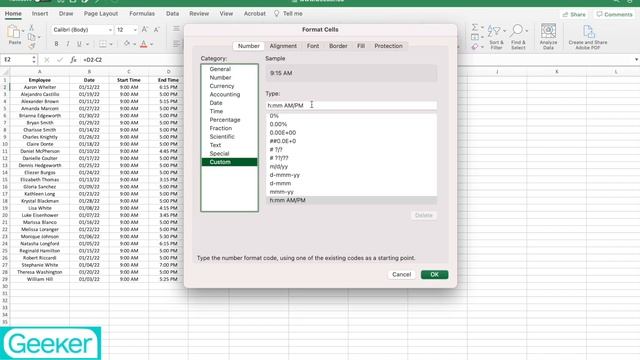Click the Cut scissors icon
Image resolution: width=640 pixels, height=360 pixels.
[31, 28]
